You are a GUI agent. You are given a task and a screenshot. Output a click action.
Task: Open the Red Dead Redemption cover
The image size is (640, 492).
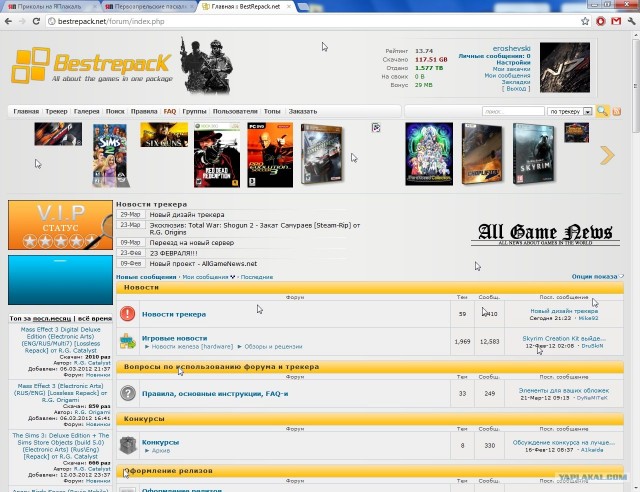pyautogui.click(x=217, y=155)
